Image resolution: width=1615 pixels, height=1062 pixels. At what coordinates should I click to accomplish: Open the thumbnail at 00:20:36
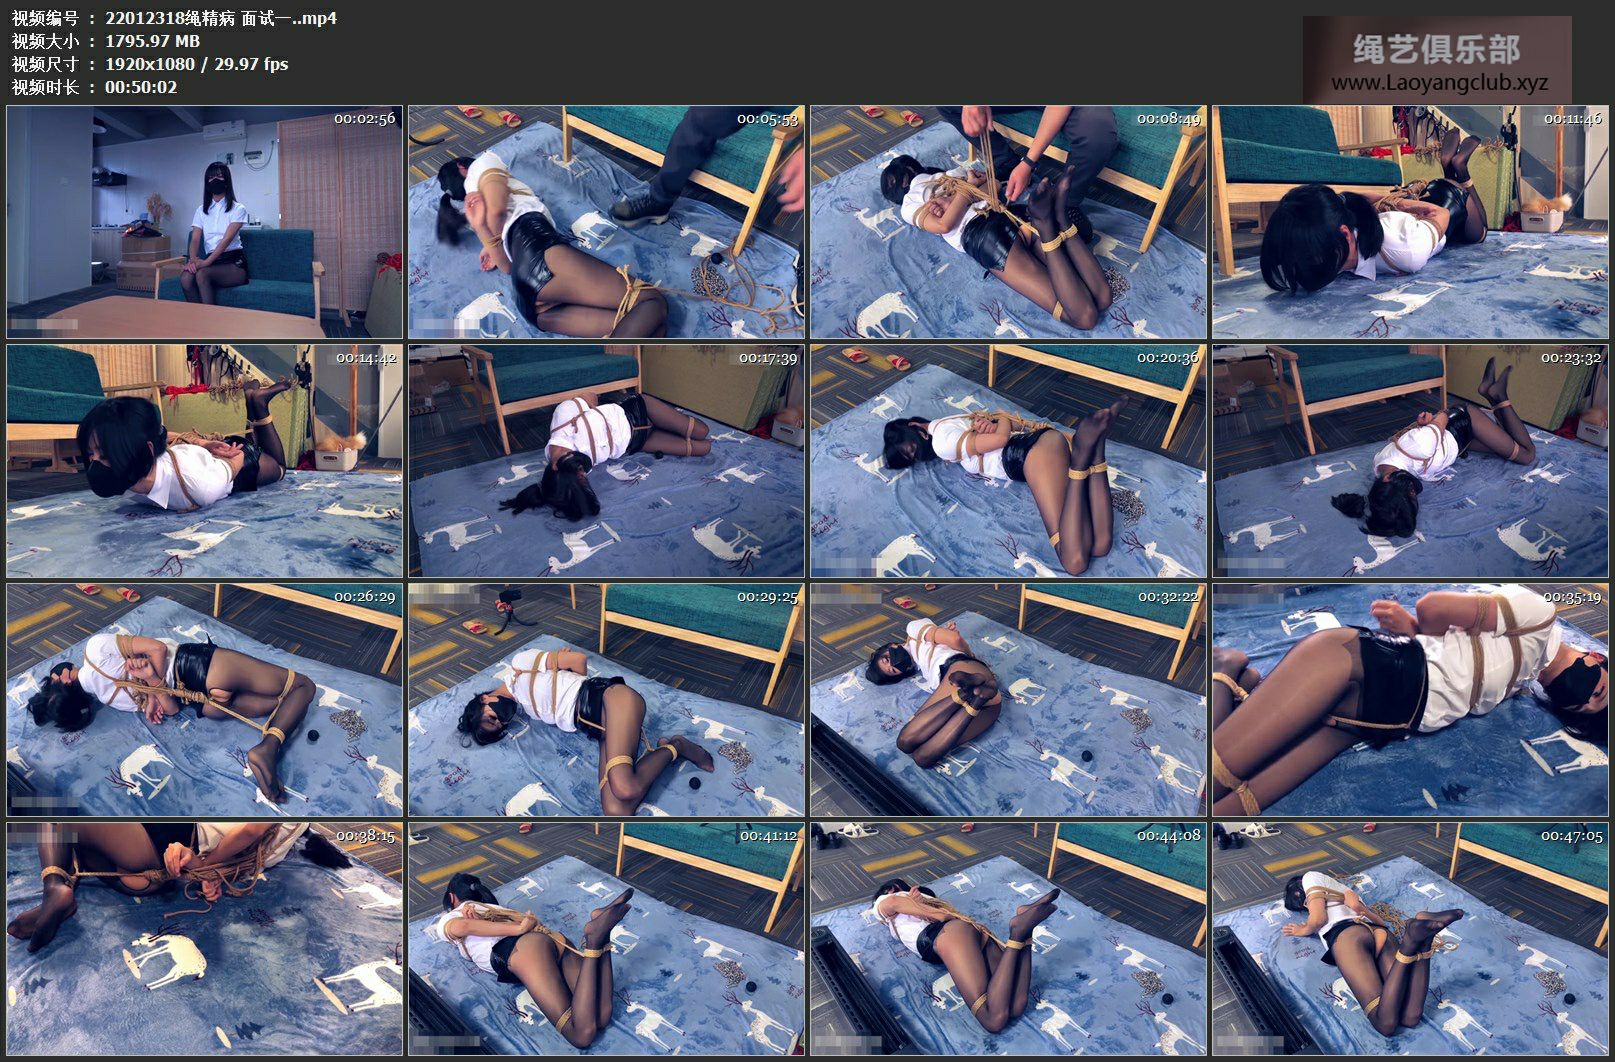coord(1008,461)
